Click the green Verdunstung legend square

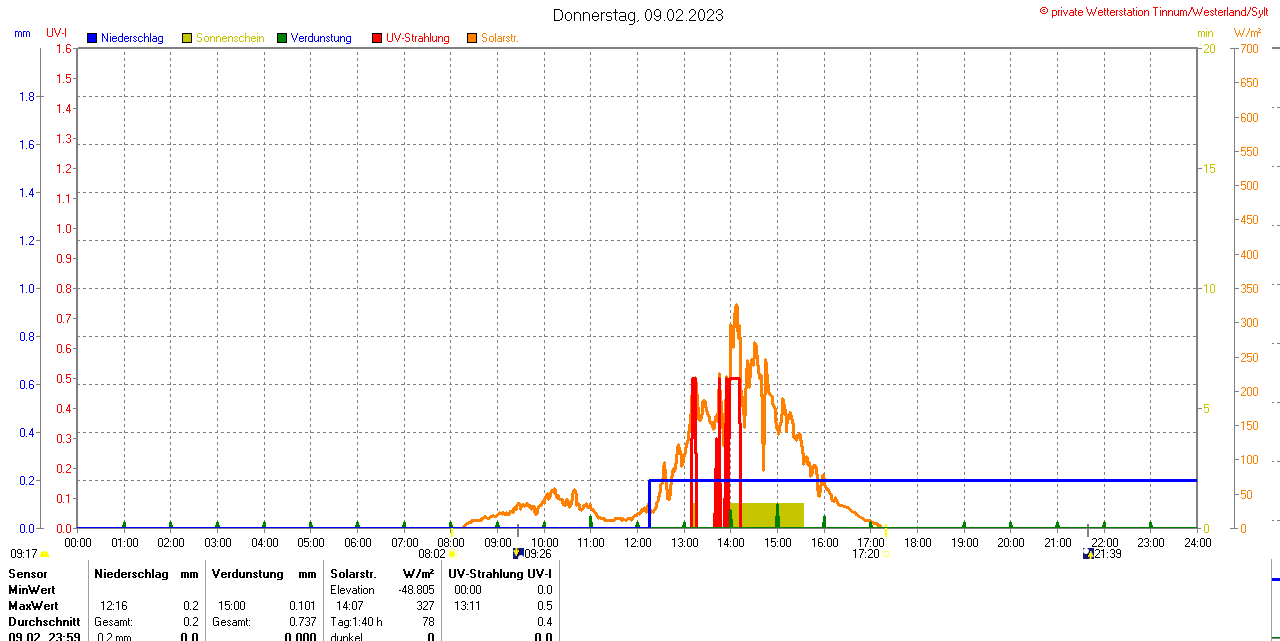coord(282,38)
